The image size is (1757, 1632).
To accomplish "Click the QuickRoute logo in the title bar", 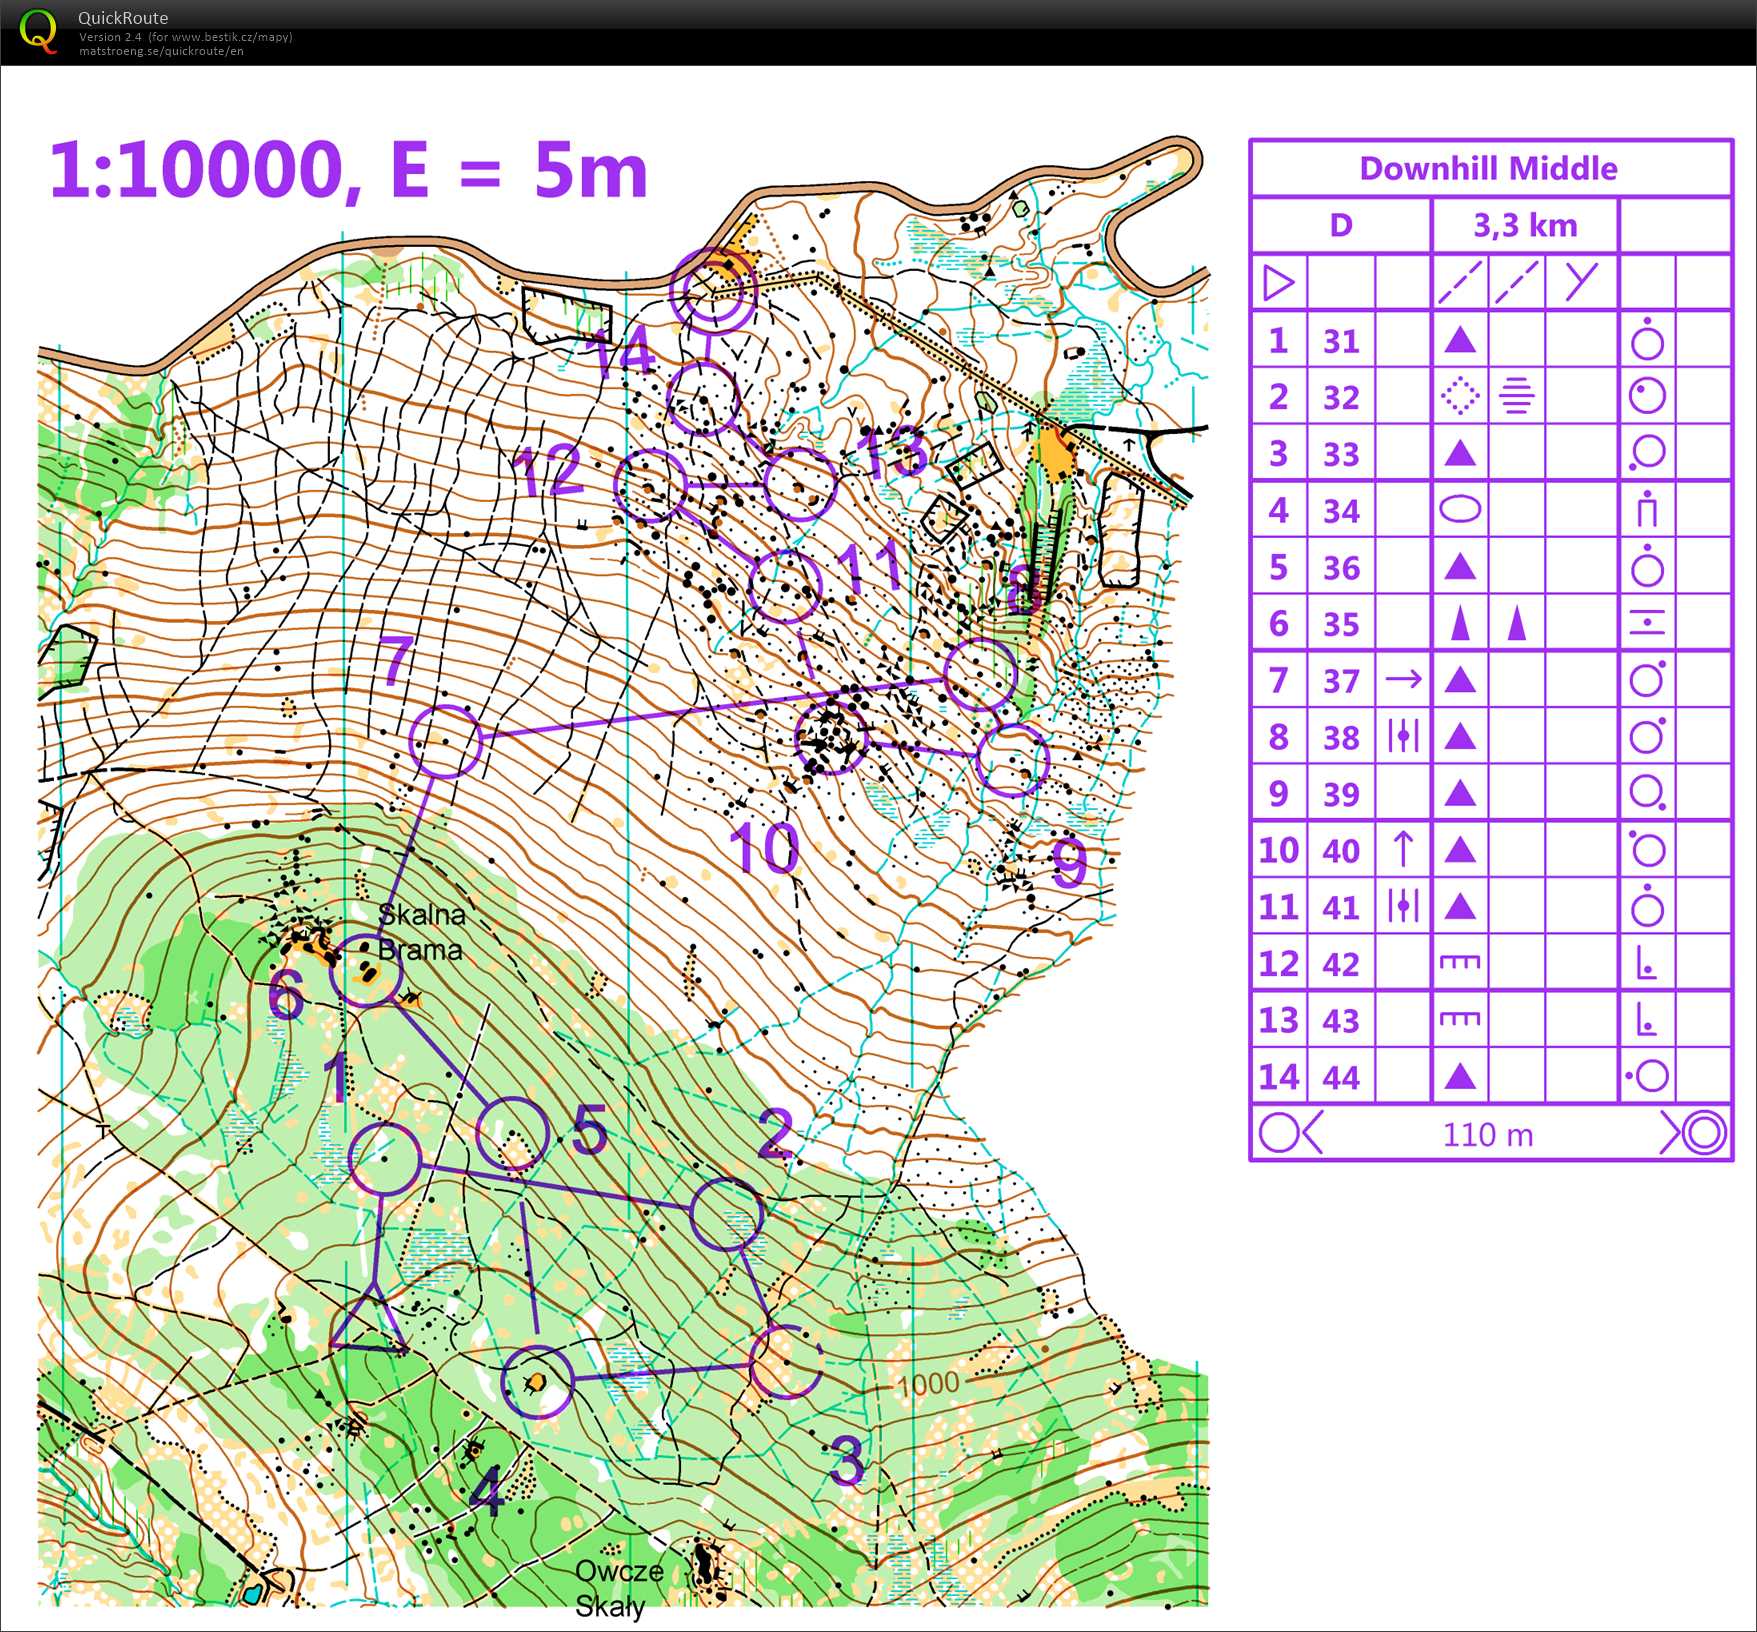I will pyautogui.click(x=38, y=32).
